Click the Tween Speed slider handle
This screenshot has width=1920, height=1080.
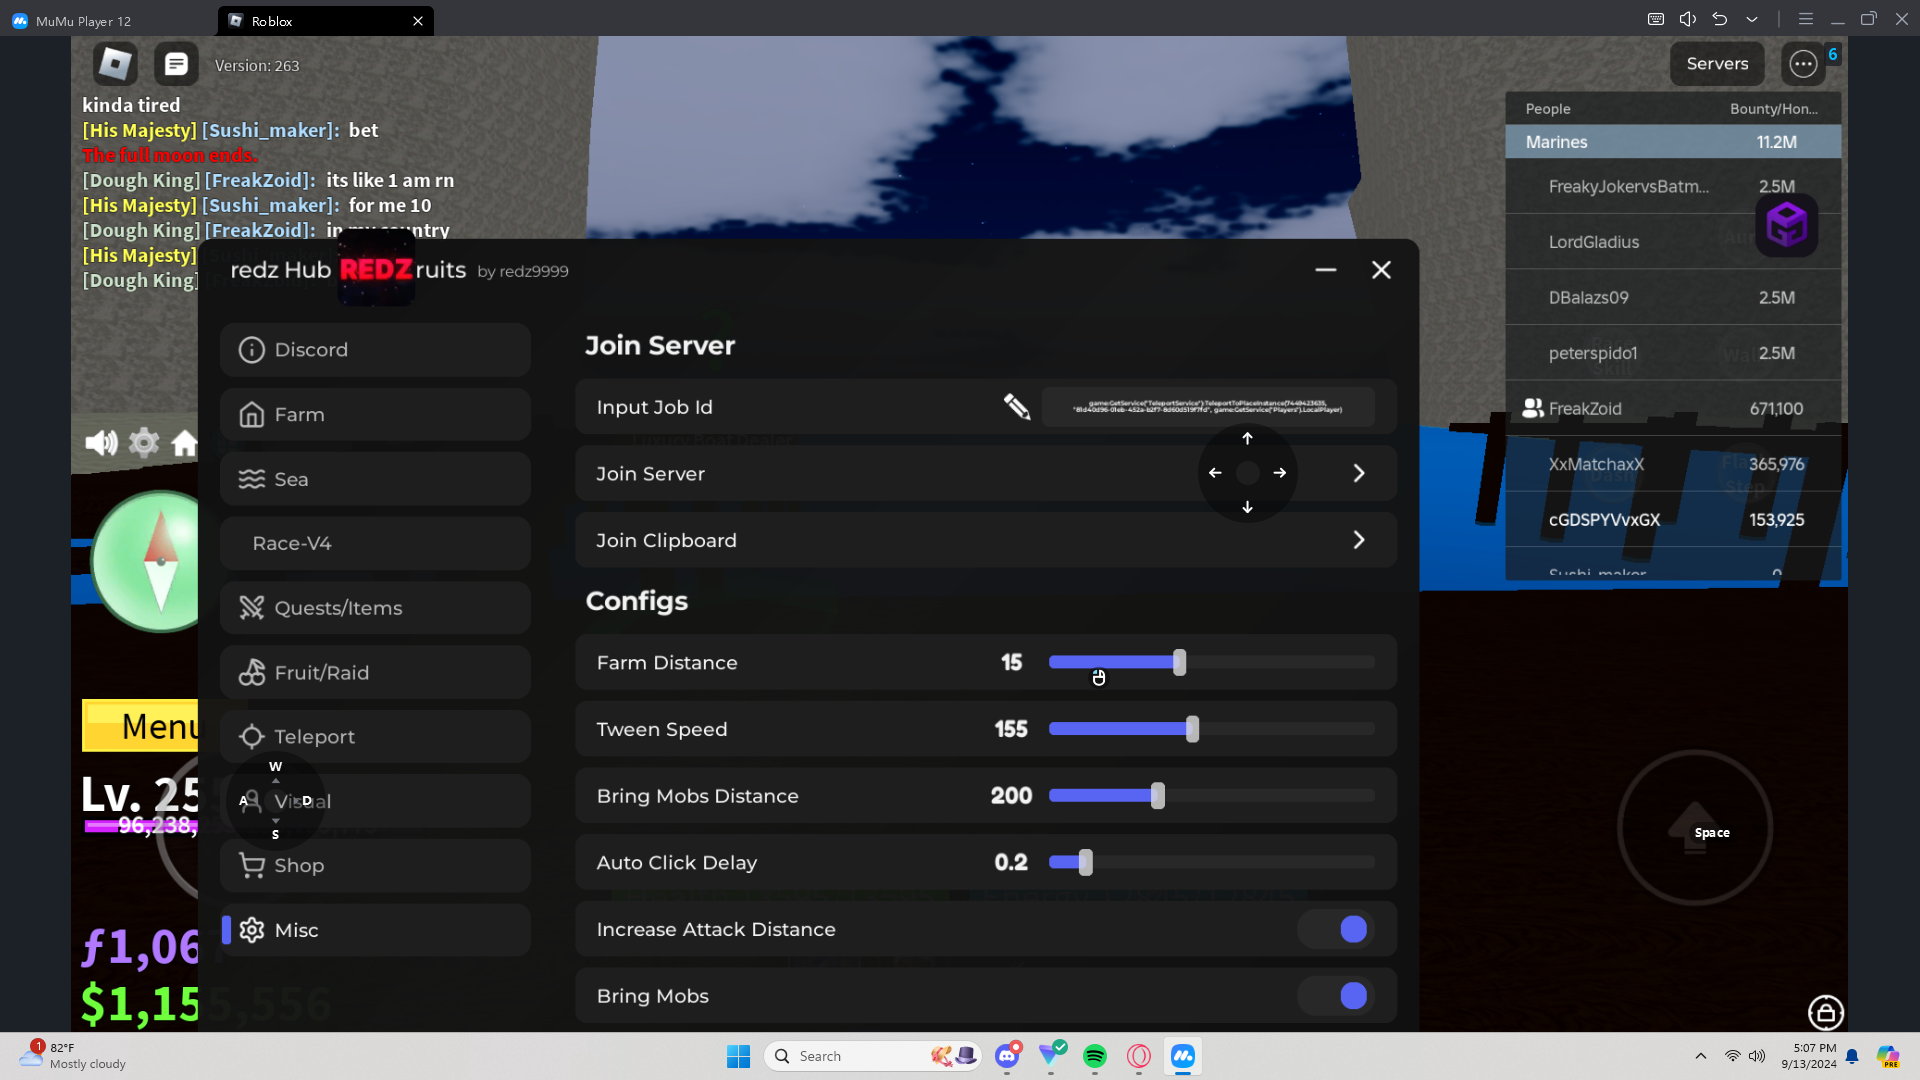1192,729
